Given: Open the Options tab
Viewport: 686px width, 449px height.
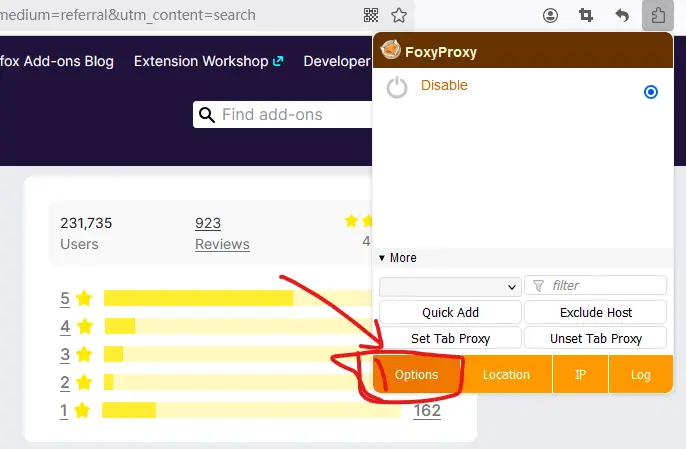Looking at the screenshot, I should pos(416,374).
